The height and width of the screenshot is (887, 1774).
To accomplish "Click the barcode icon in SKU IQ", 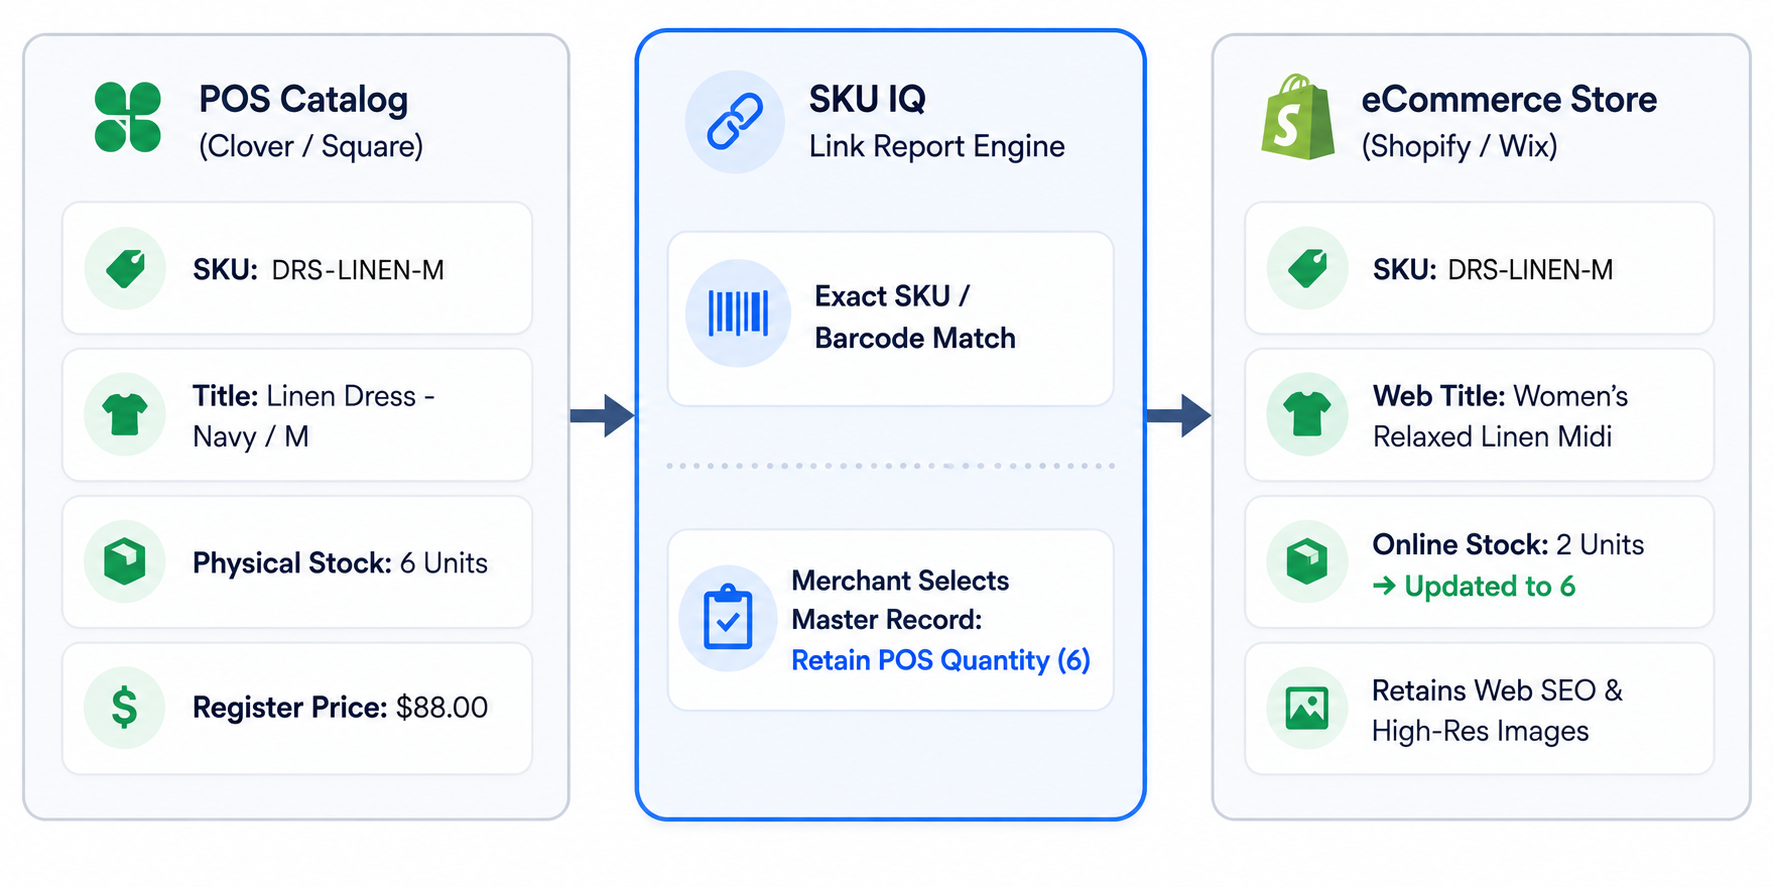I will click(x=738, y=313).
